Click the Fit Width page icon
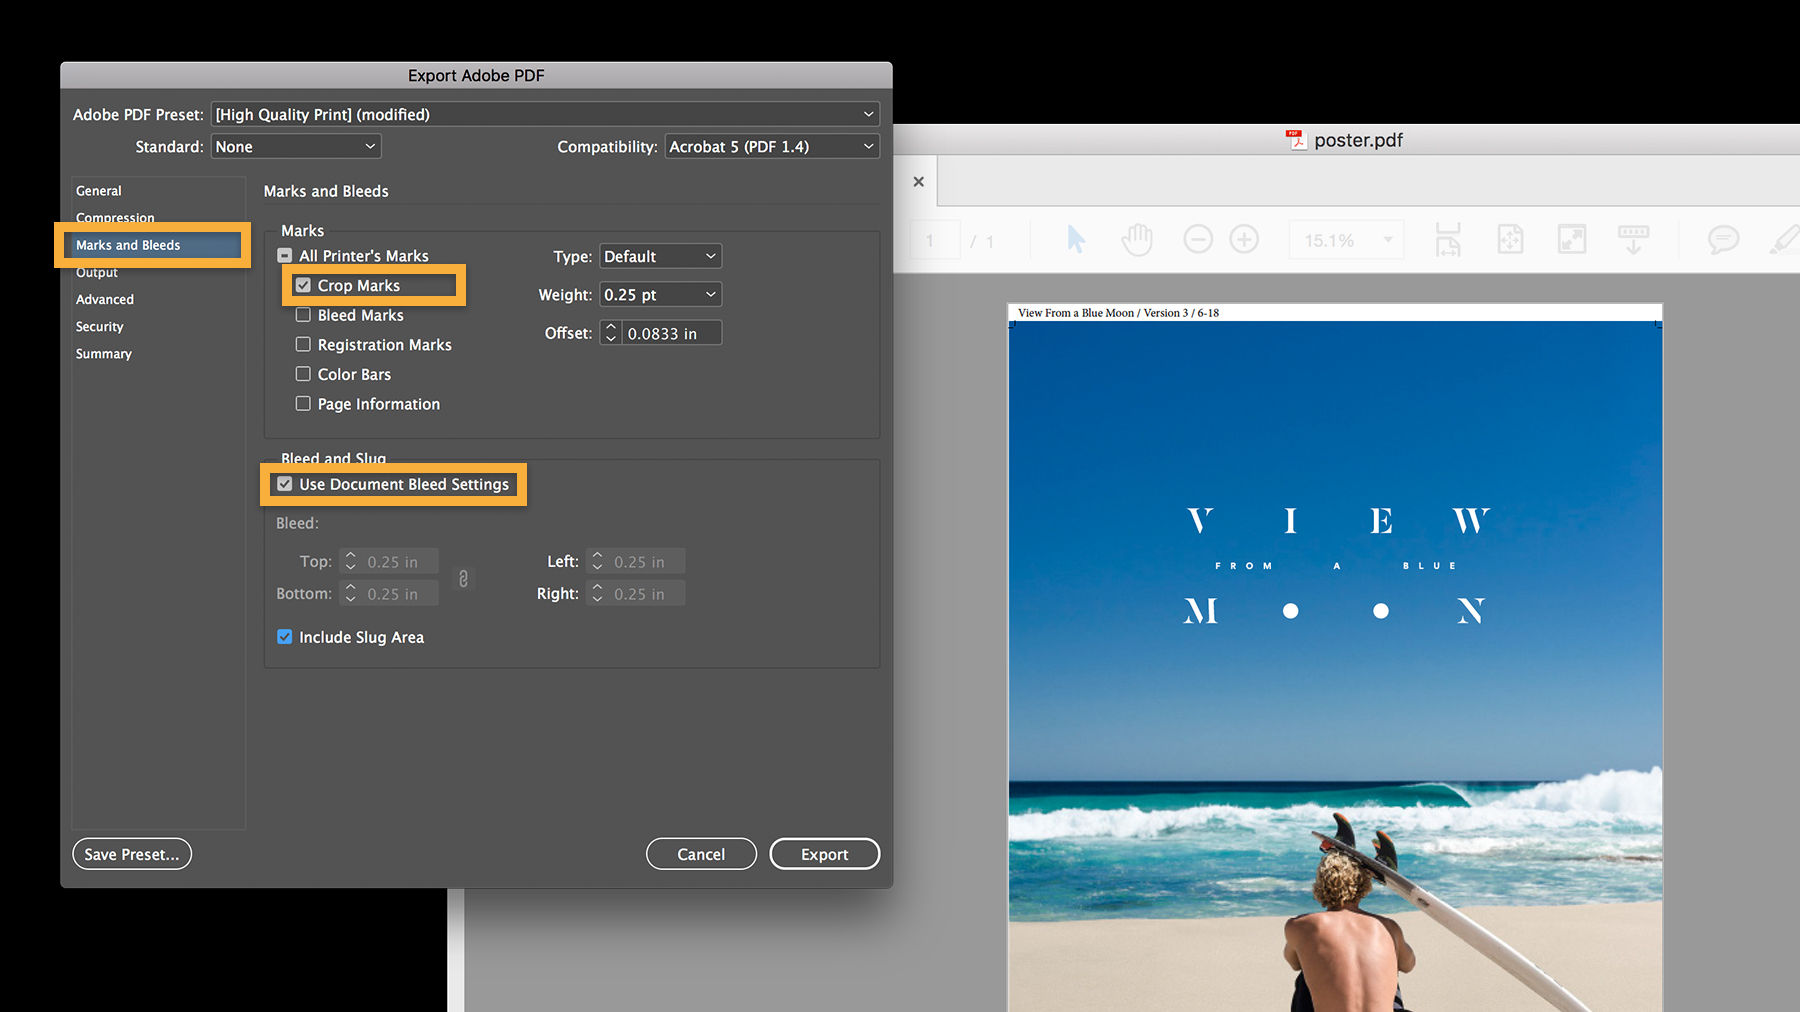The image size is (1800, 1012). pos(1447,239)
